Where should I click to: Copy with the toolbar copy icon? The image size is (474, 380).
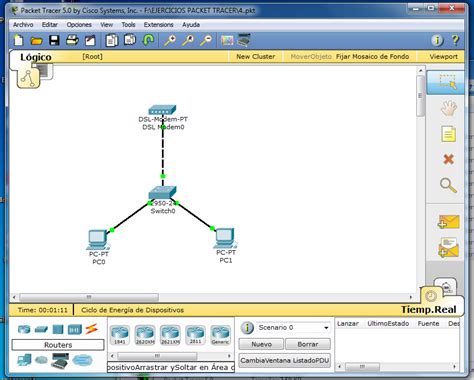coord(112,41)
